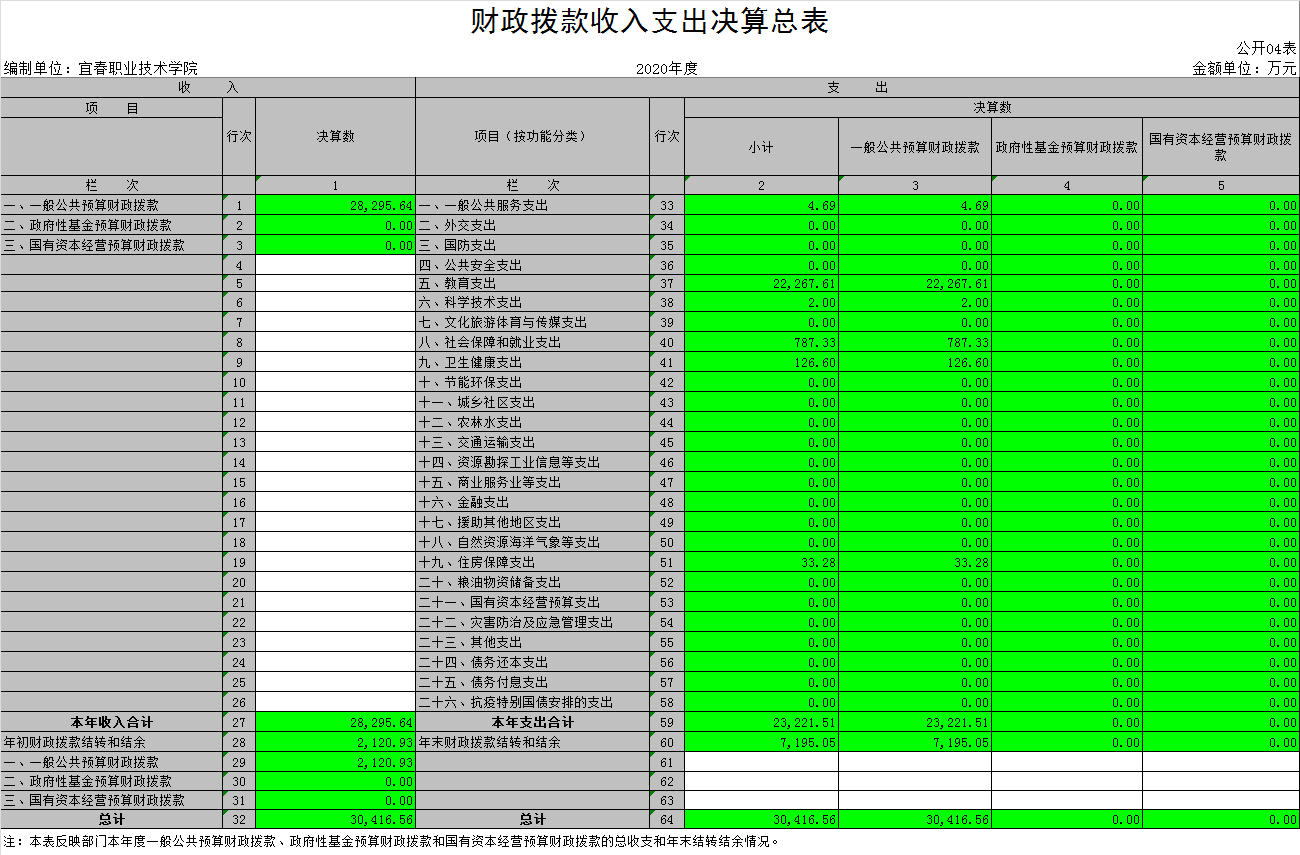Screen dimensions: 1300x855
Task: Click the 小计 column header
Action: click(761, 147)
